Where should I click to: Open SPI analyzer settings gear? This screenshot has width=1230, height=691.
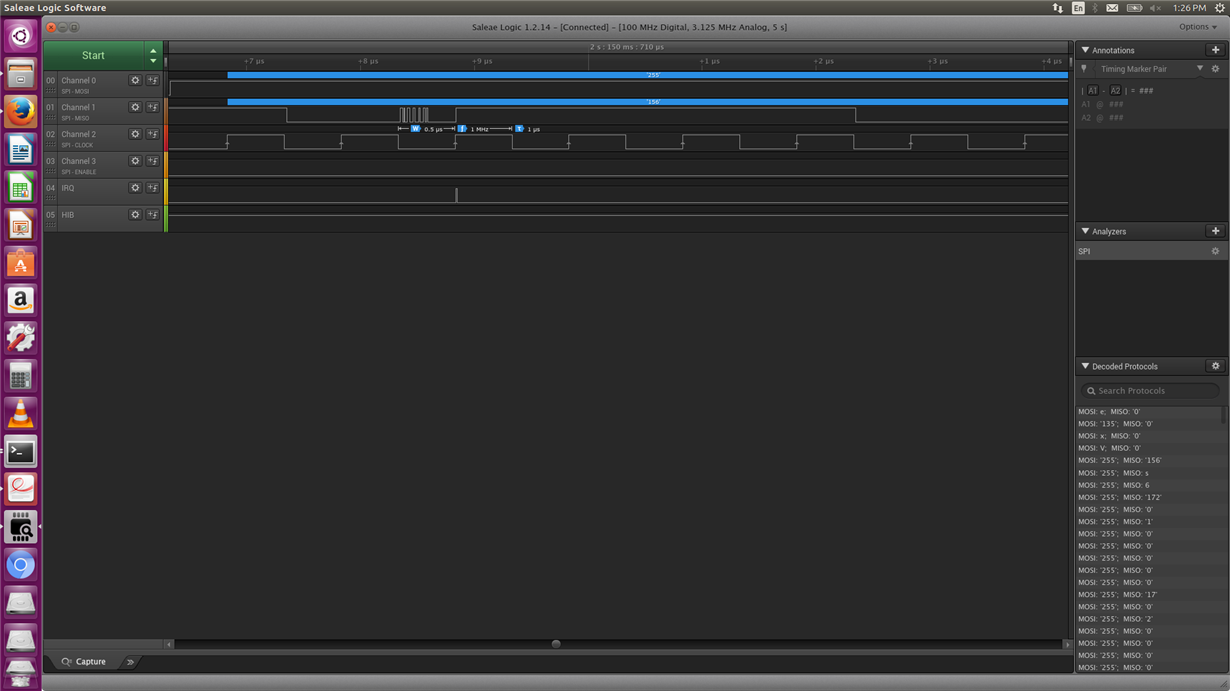tap(1215, 251)
